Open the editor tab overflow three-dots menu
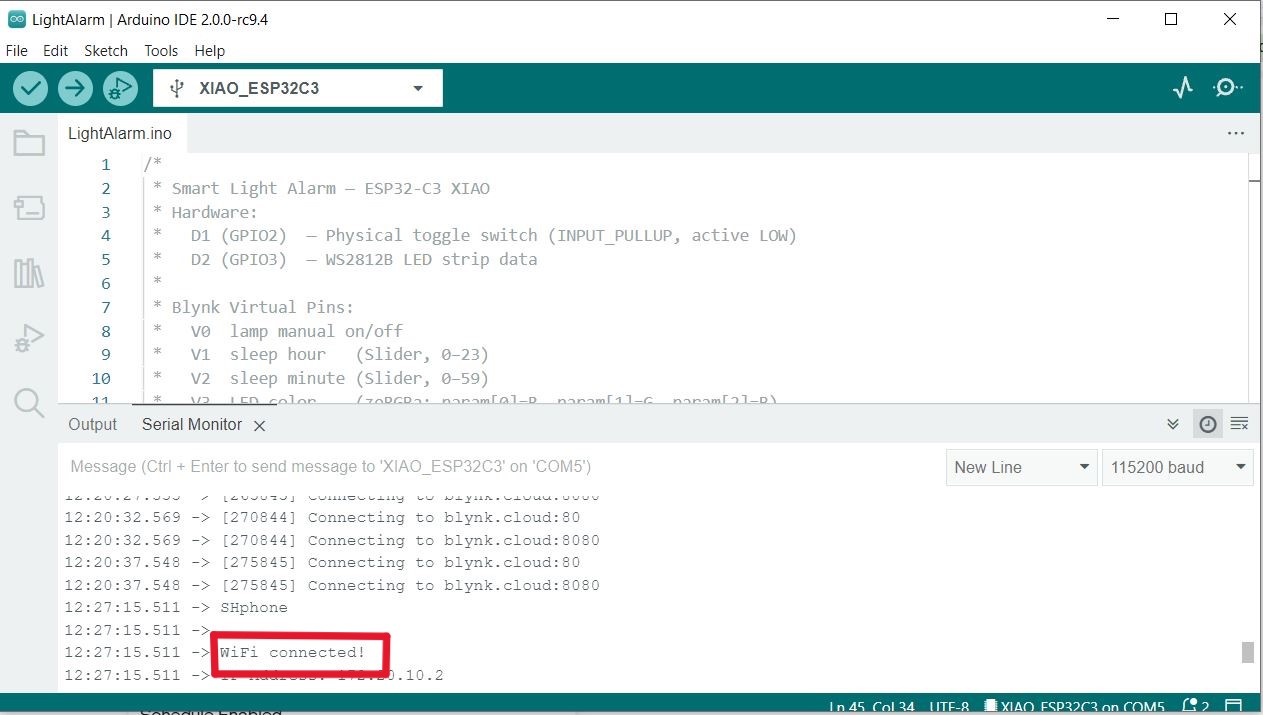Image resolution: width=1263 pixels, height=715 pixels. click(1236, 133)
